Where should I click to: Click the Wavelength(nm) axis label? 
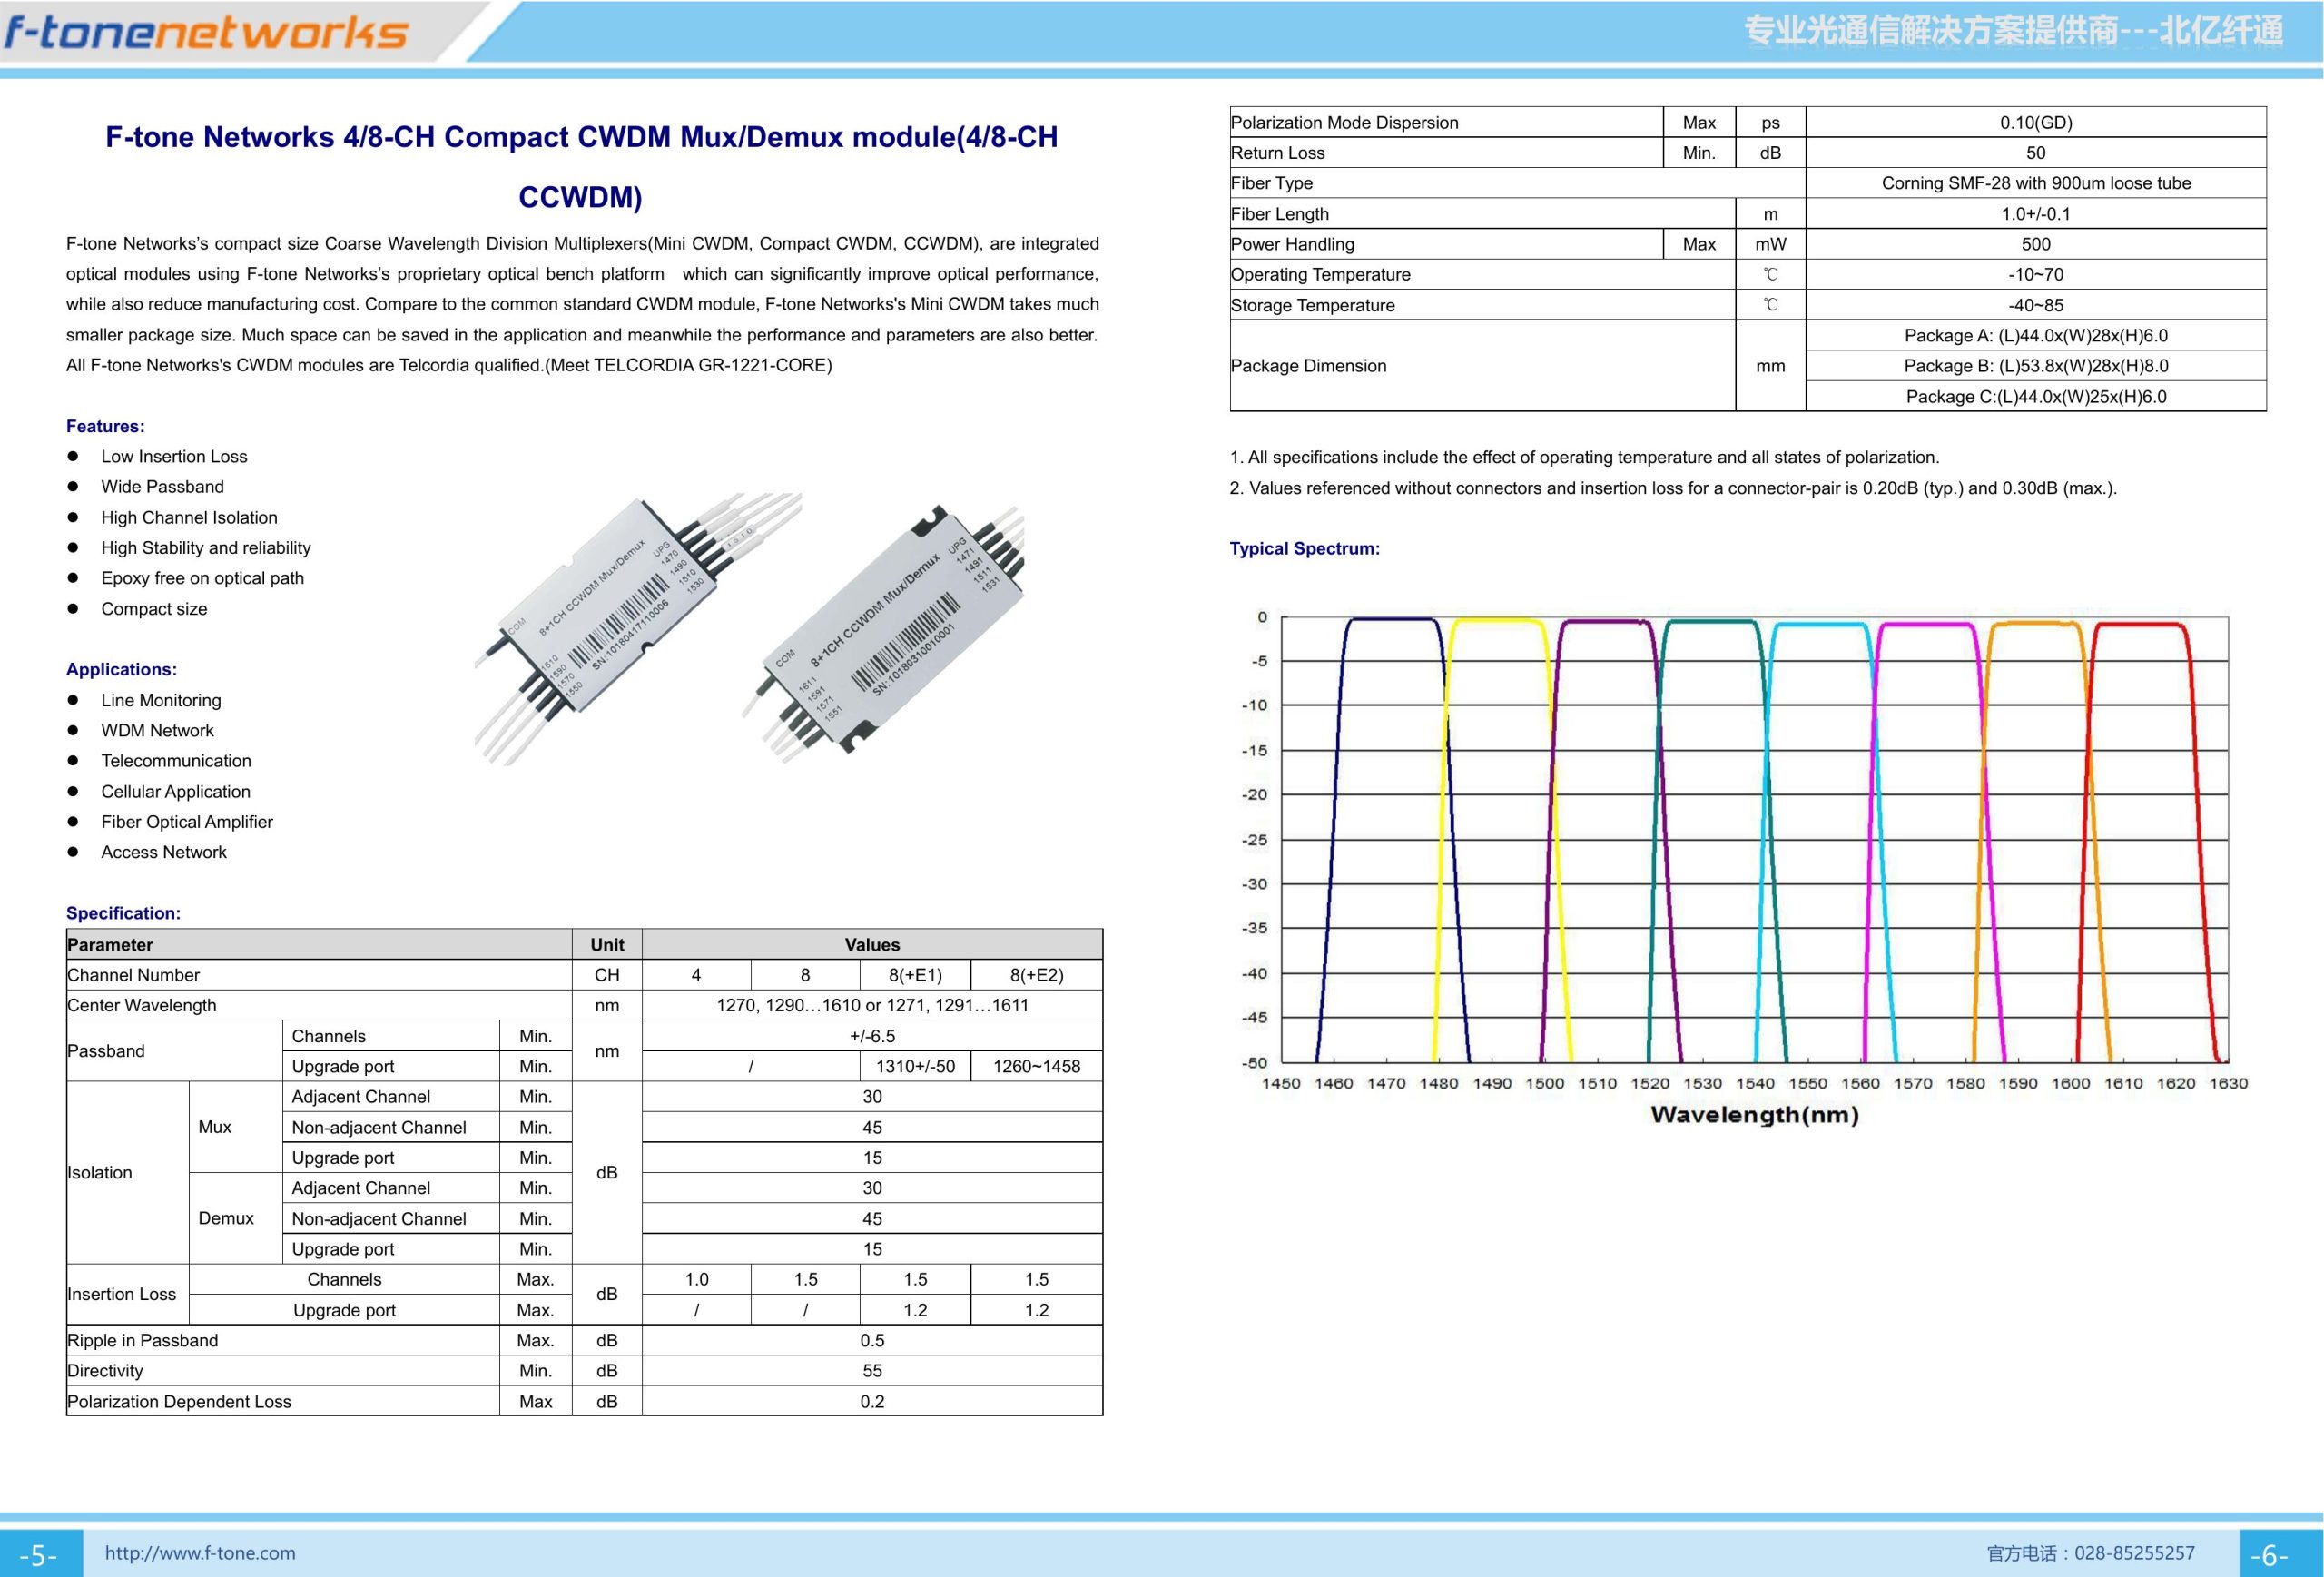pos(1754,1115)
